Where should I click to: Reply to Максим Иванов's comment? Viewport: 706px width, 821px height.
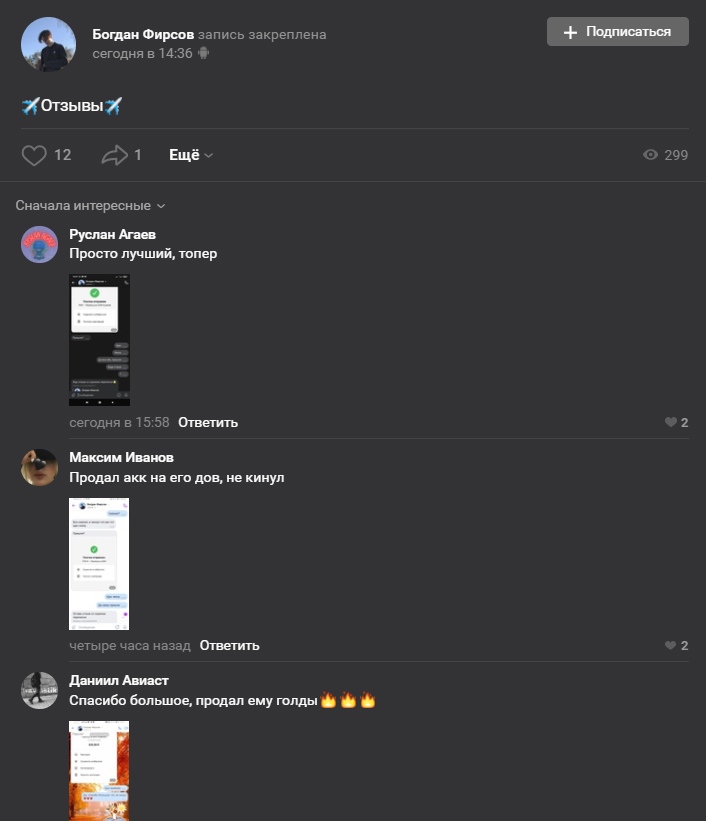click(x=229, y=646)
